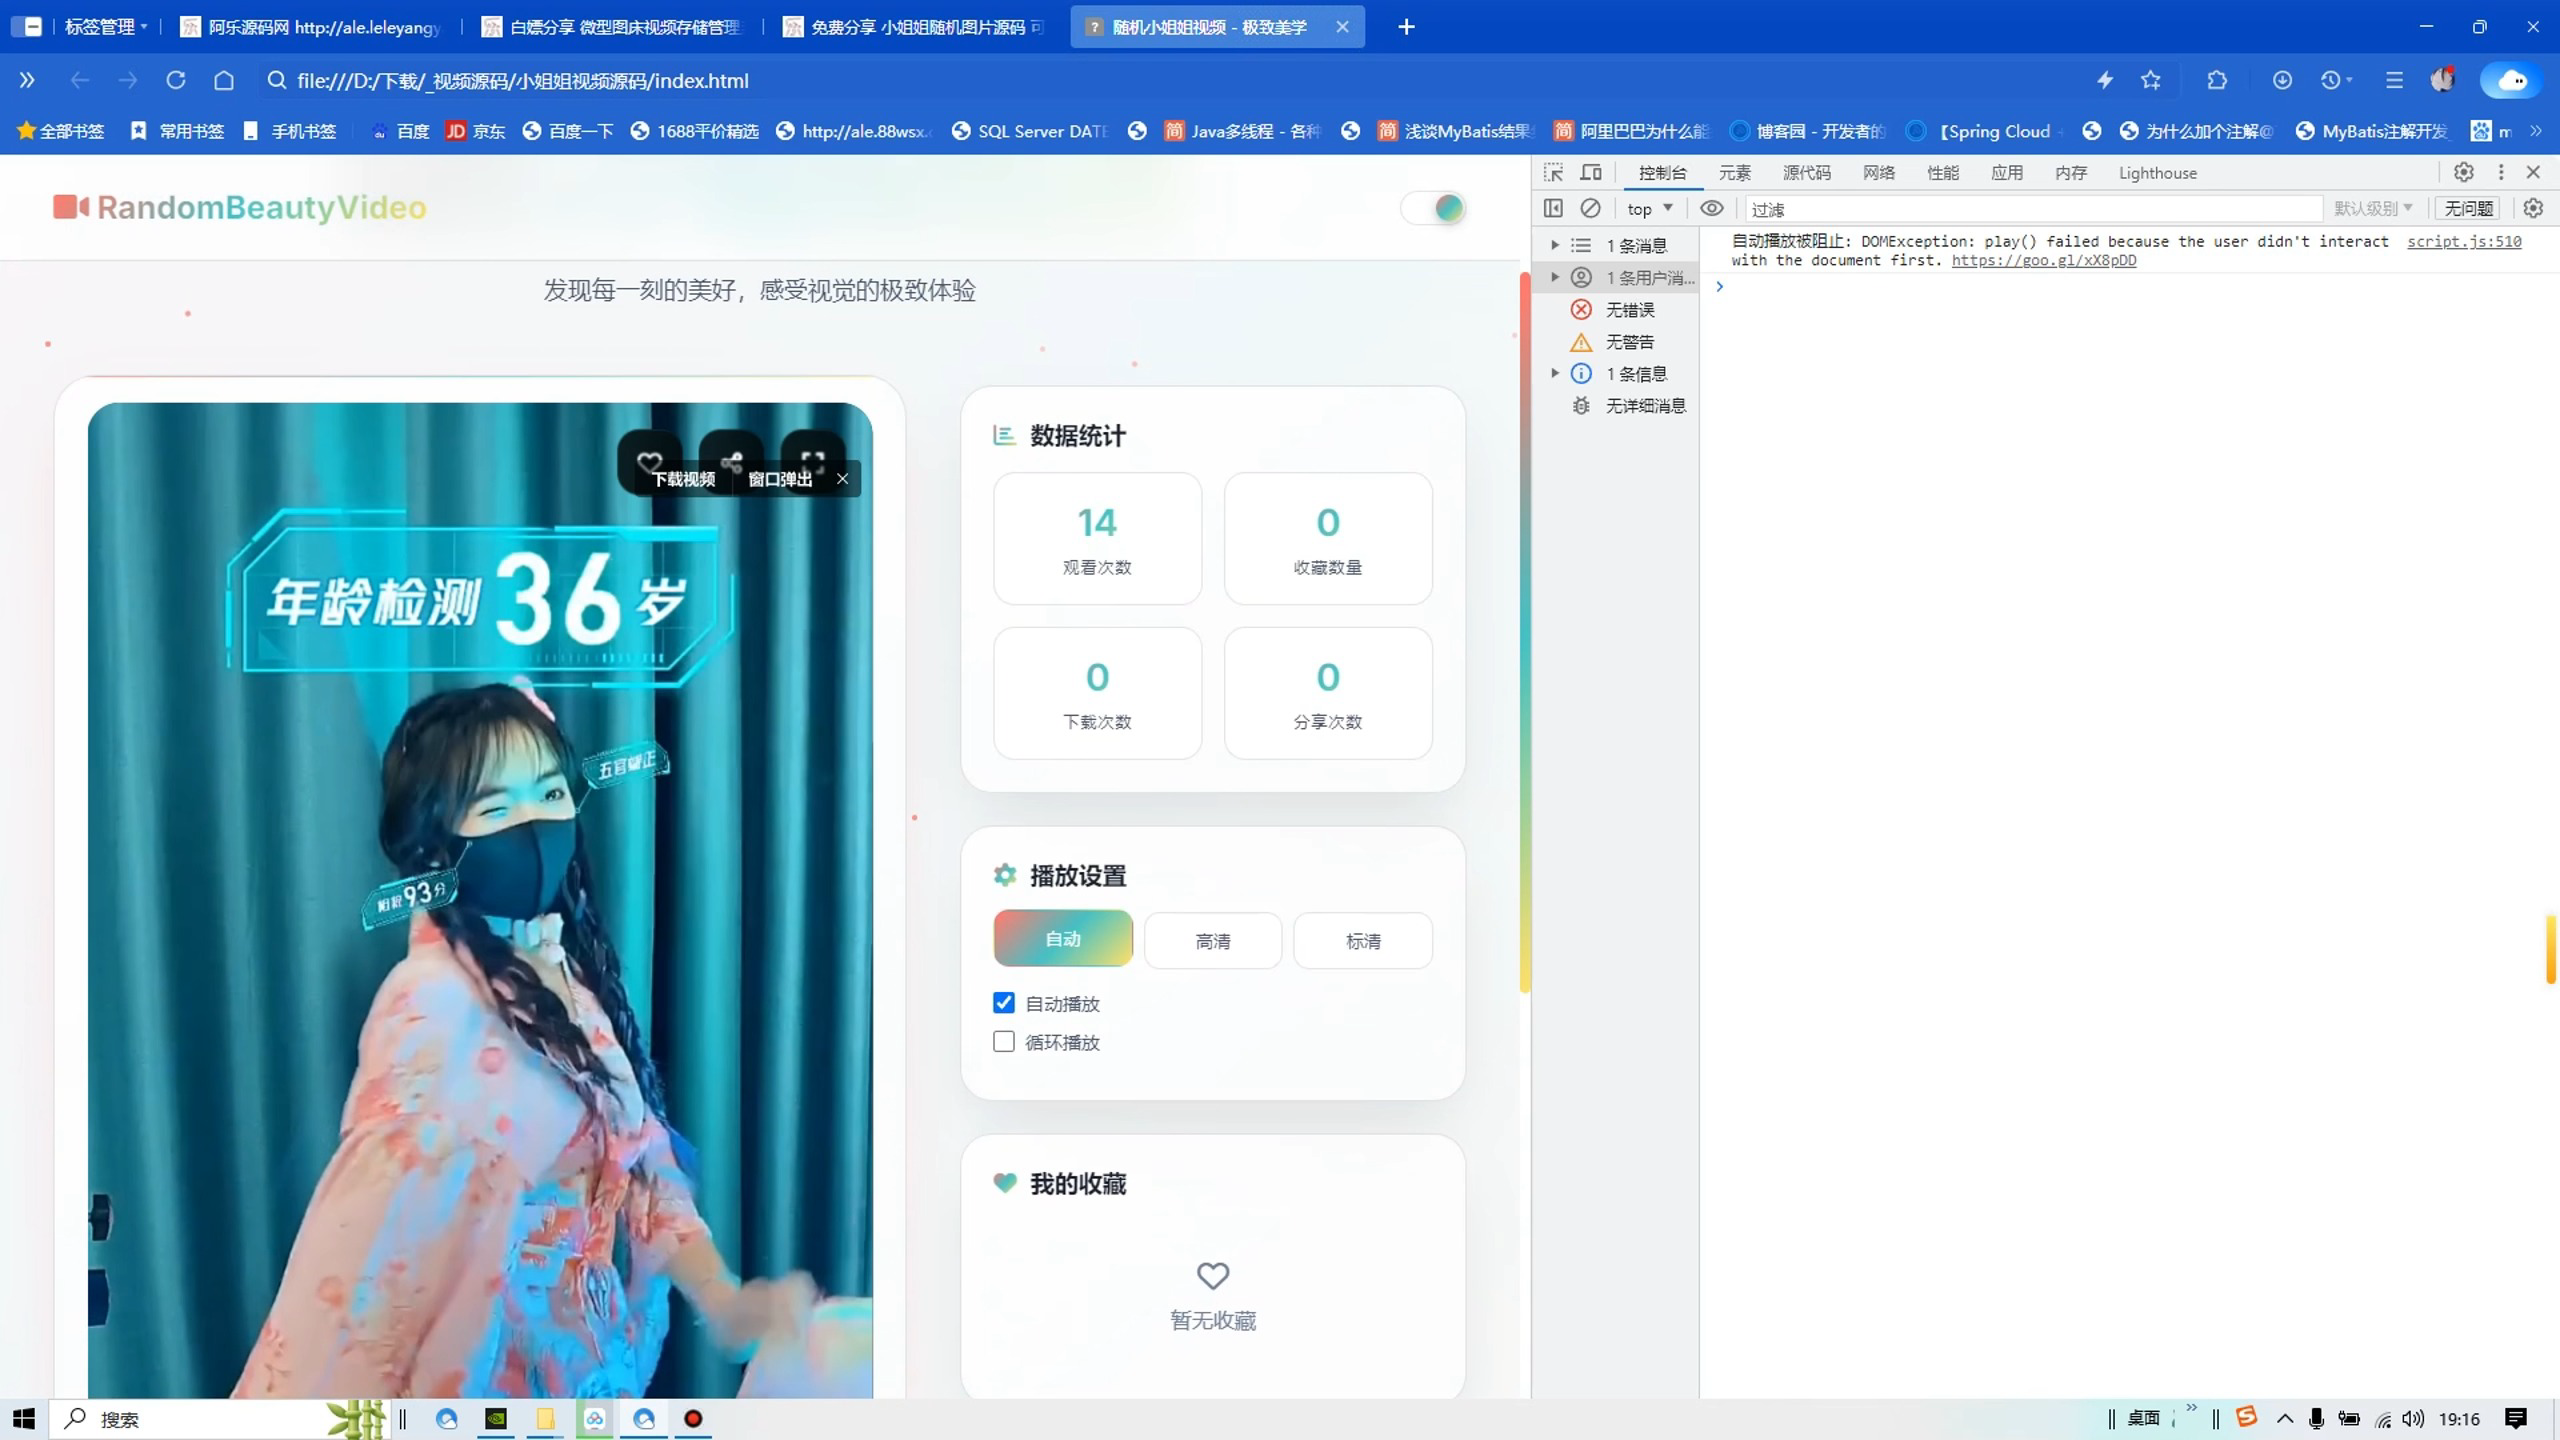Open the top context dropdown in console
This screenshot has width=2560, height=1440.
coord(1649,208)
